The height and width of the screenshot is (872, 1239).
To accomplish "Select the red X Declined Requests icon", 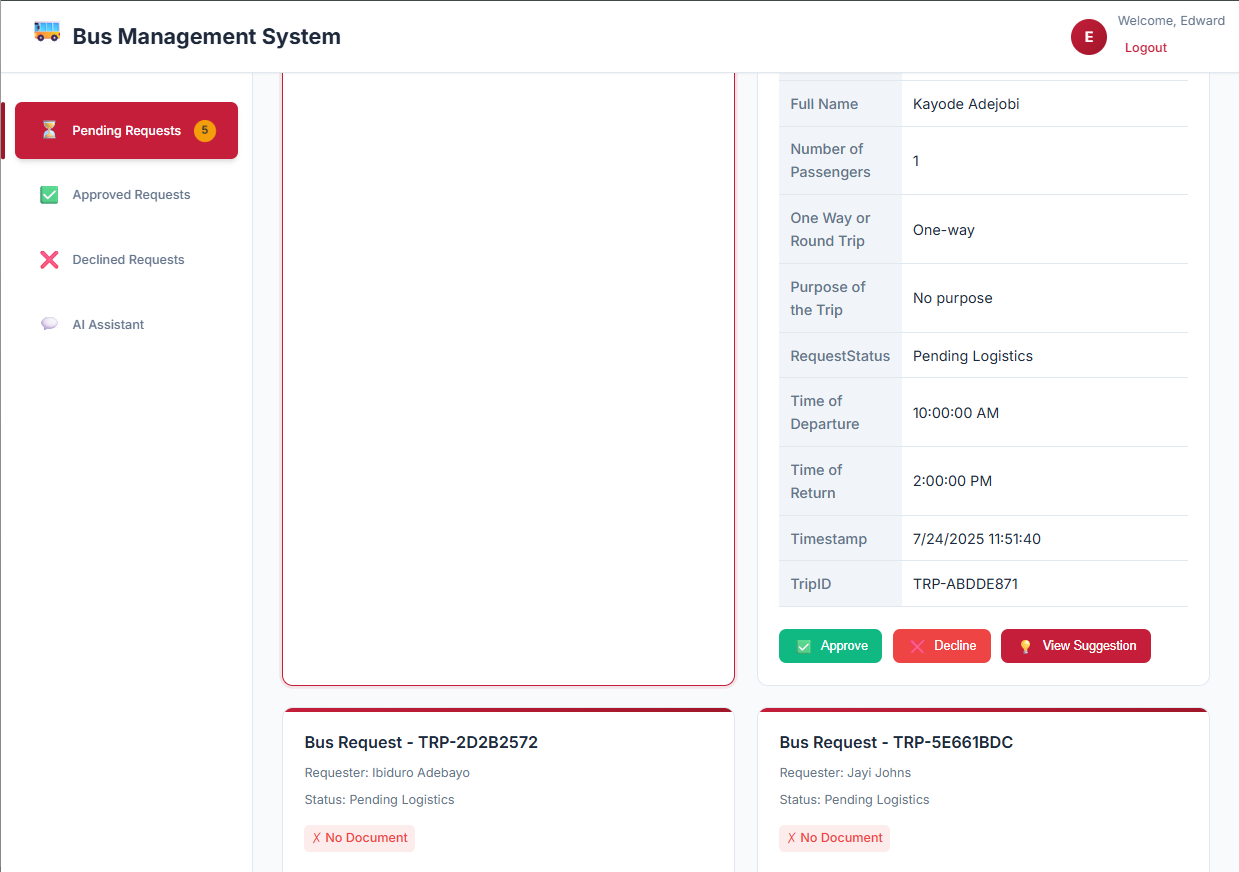I will pos(48,259).
